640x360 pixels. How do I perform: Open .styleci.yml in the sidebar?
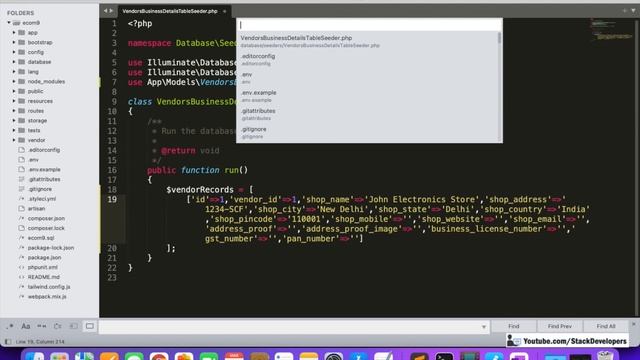(x=42, y=199)
